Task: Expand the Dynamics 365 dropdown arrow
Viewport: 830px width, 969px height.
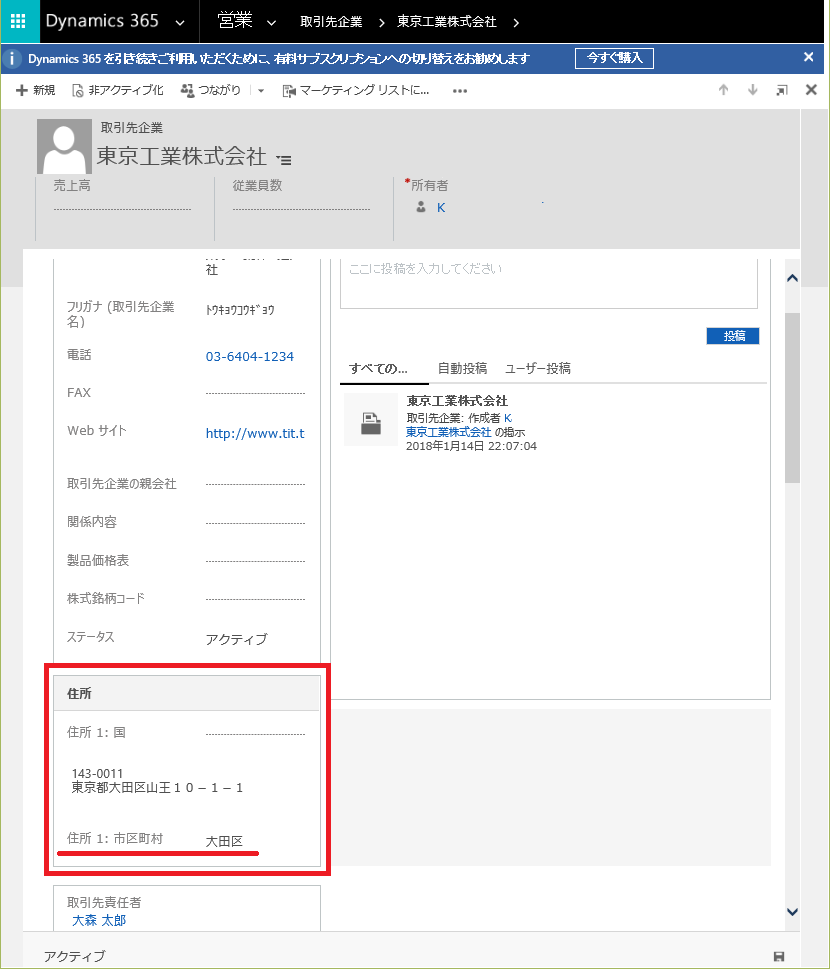Action: [x=180, y=23]
